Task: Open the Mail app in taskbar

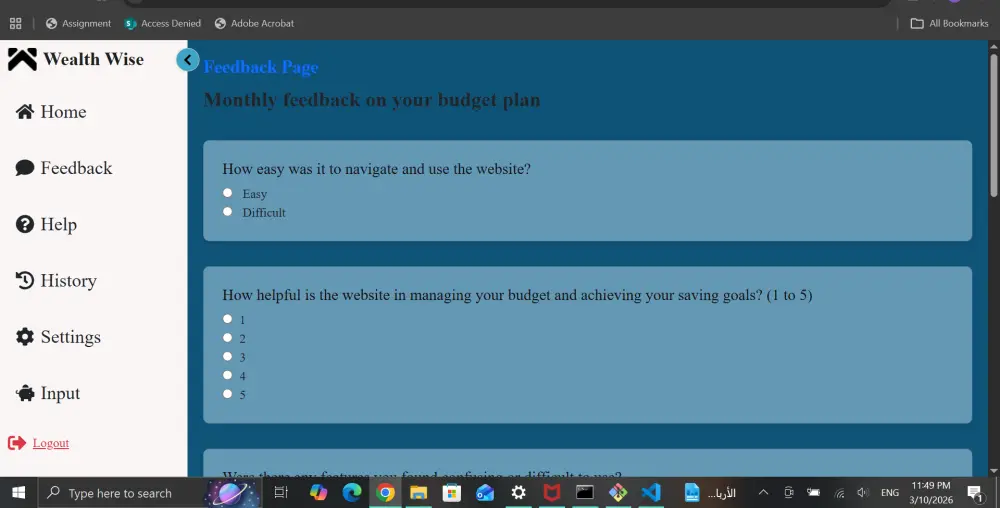Action: (485, 493)
